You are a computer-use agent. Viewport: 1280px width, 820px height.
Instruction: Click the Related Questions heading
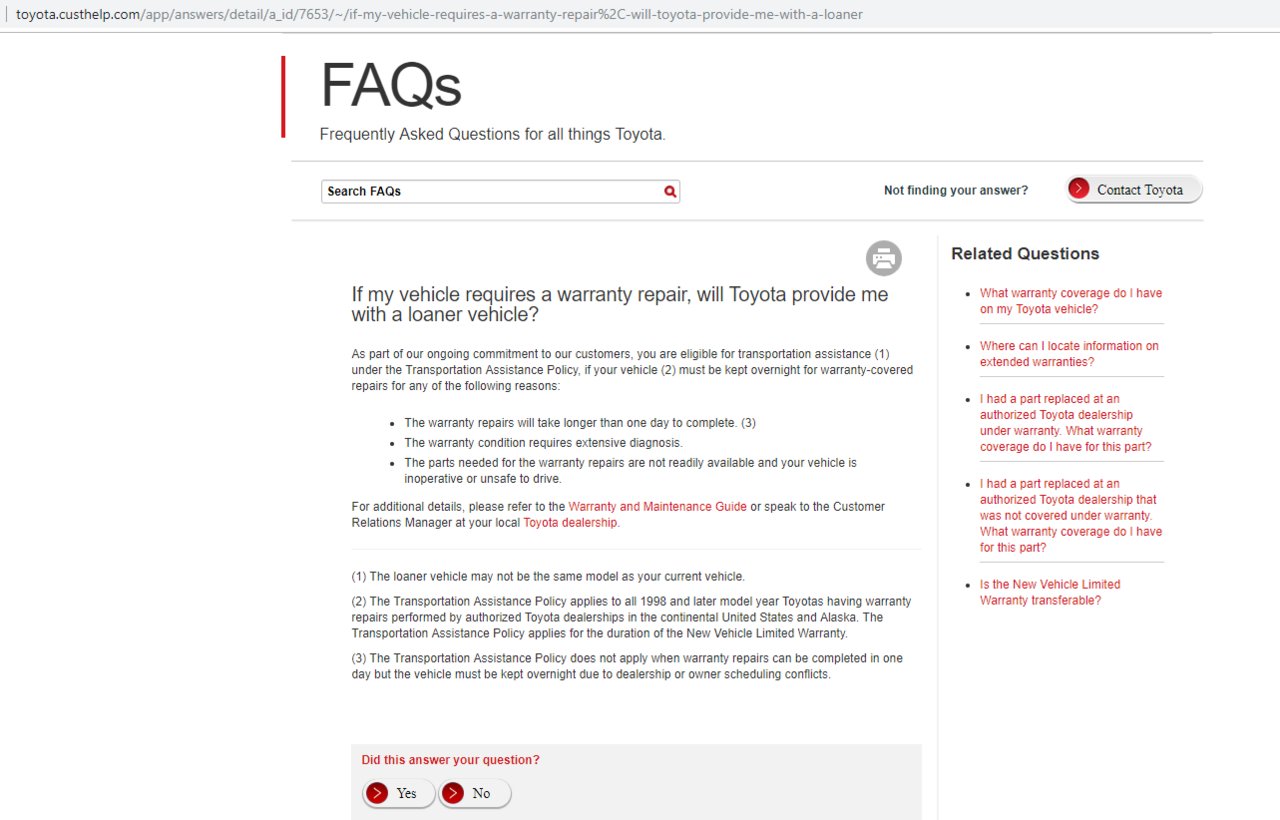(x=1025, y=254)
